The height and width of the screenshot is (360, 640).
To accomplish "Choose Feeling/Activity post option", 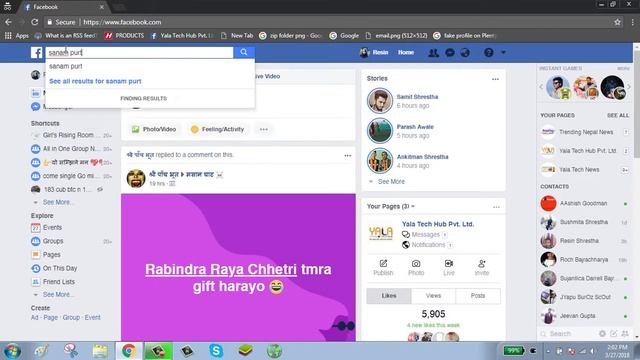I will (x=217, y=129).
